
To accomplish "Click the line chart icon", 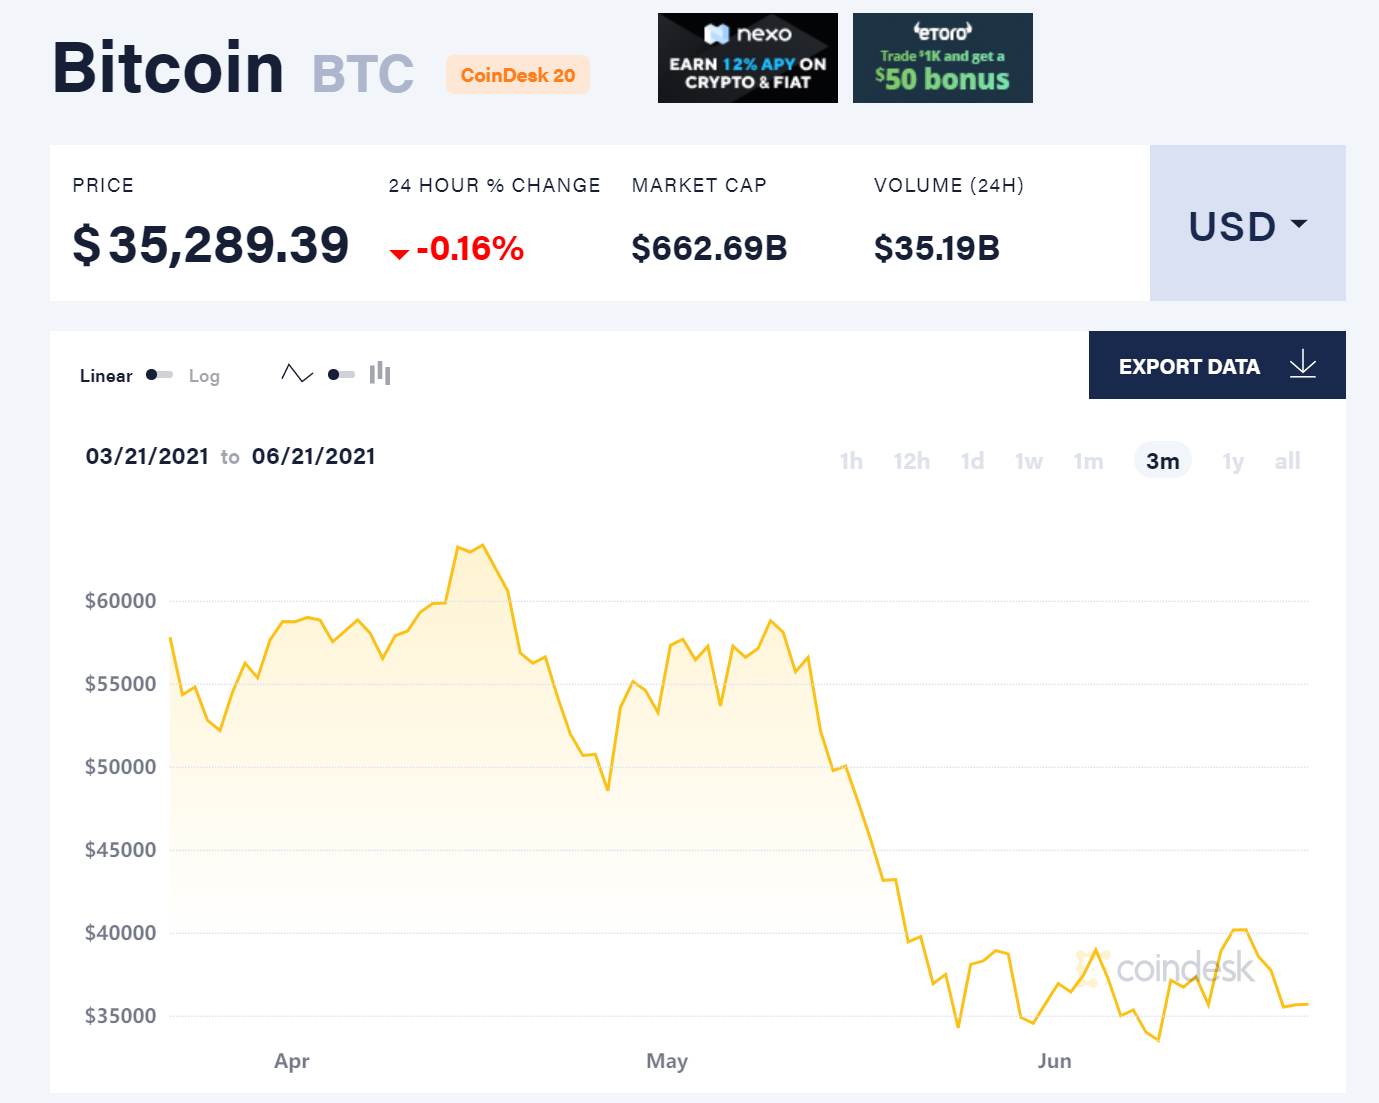I will point(297,374).
